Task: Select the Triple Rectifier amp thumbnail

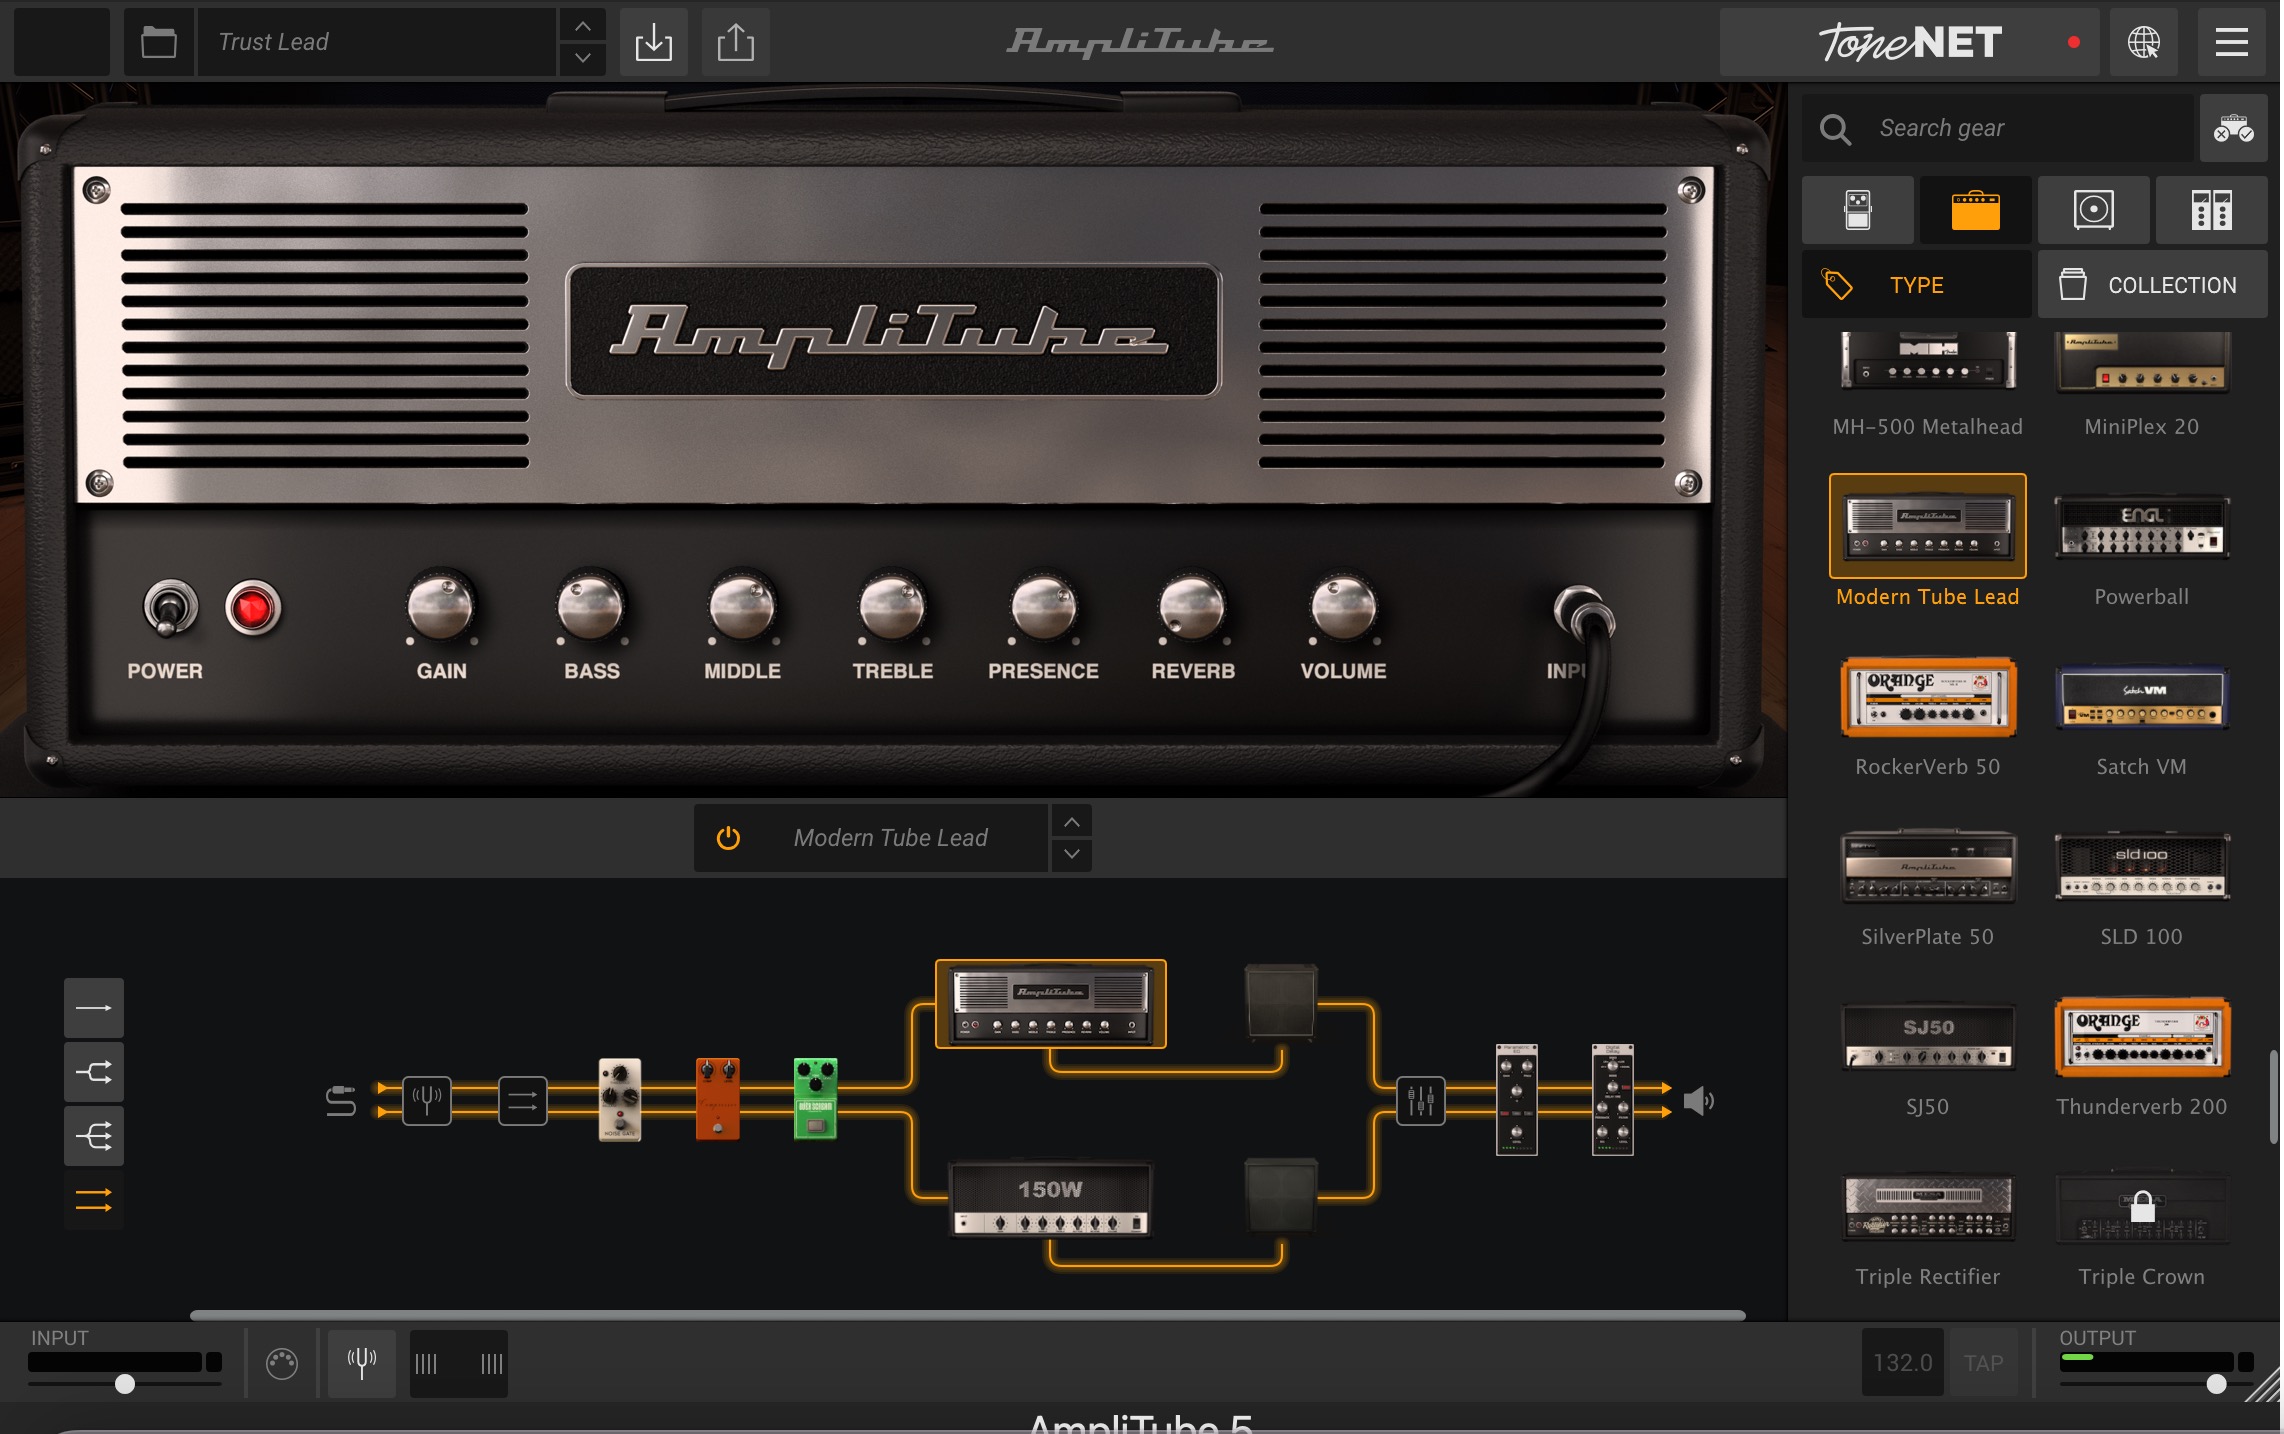Action: (1927, 1207)
